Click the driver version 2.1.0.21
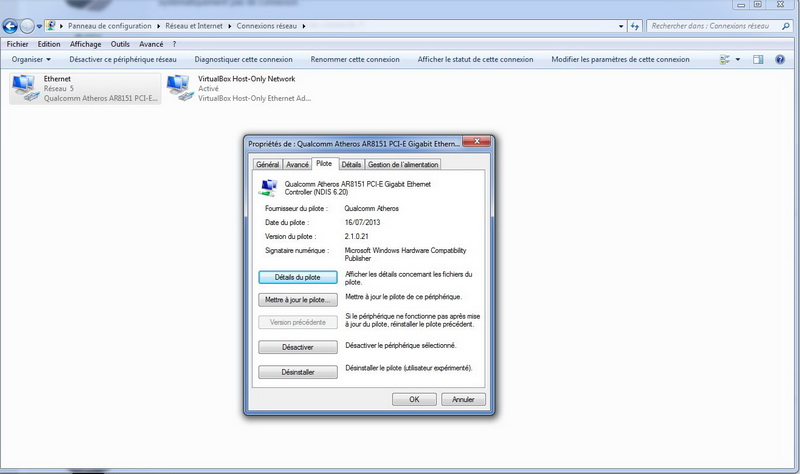The width and height of the screenshot is (800, 474). coord(357,237)
